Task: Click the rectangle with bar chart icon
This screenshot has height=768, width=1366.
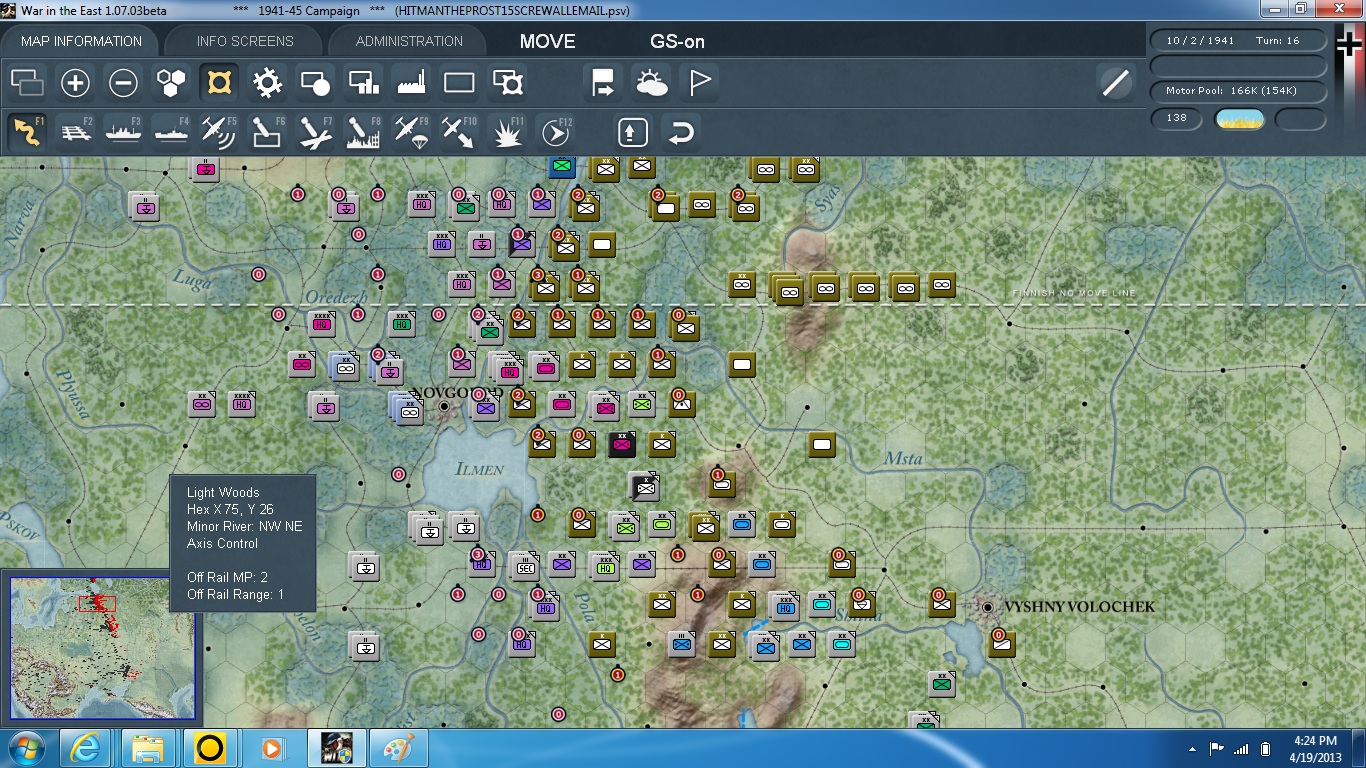Action: 363,83
